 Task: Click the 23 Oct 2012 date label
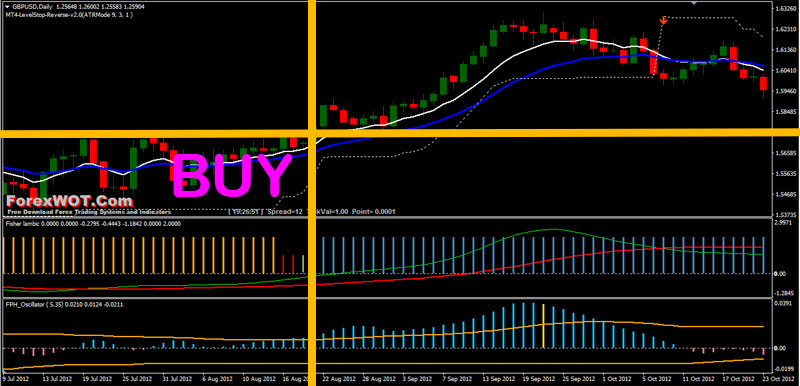[x=778, y=379]
